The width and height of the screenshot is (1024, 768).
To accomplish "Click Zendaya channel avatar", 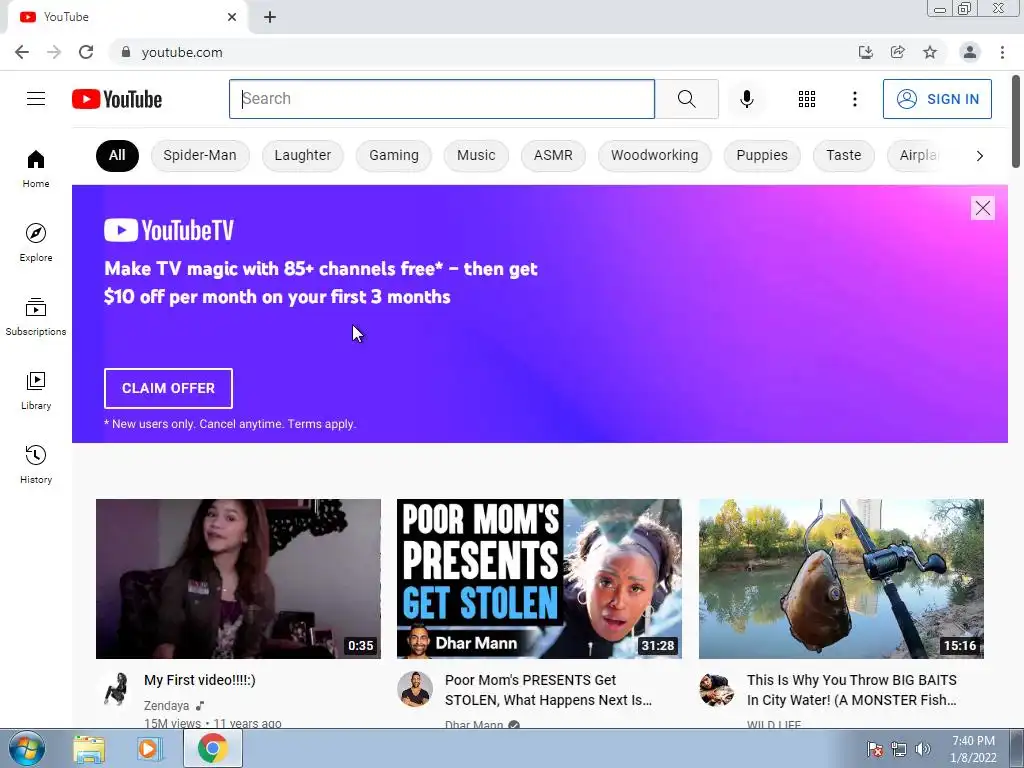I will coord(114,689).
